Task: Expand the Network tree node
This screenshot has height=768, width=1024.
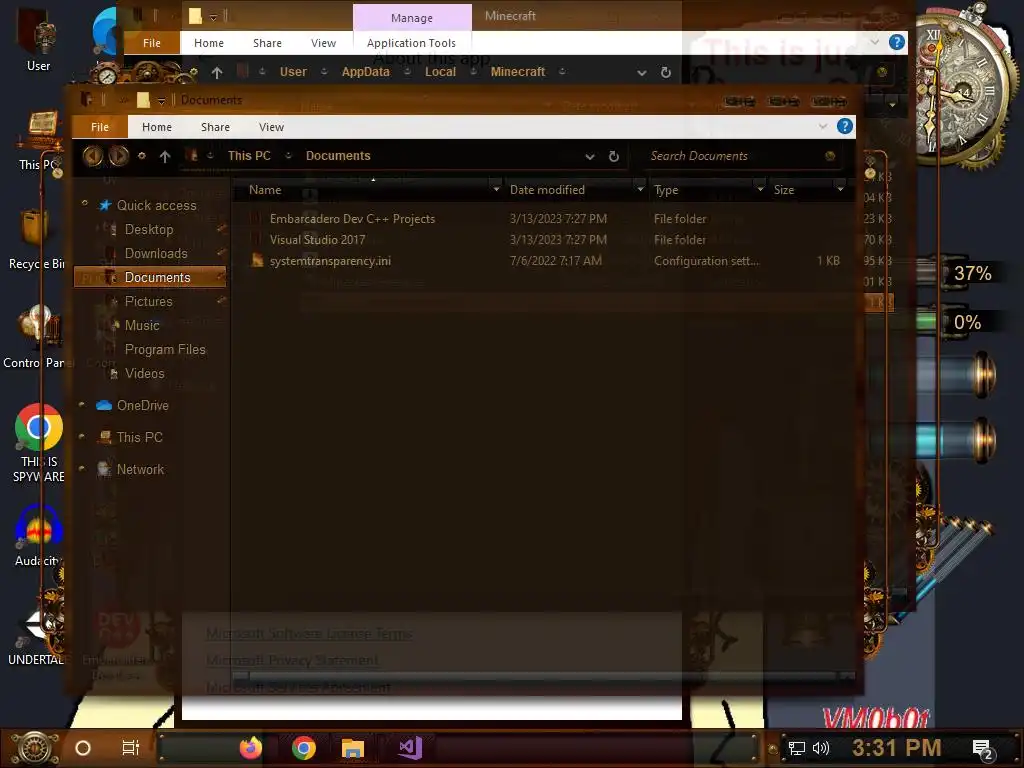Action: [82, 468]
